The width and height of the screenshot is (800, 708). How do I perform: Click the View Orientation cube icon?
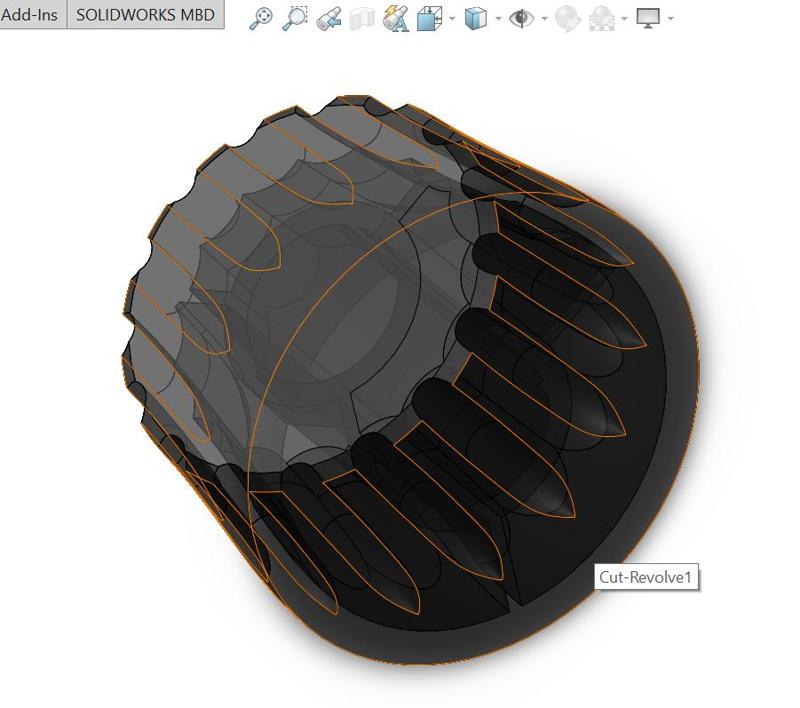tap(430, 19)
